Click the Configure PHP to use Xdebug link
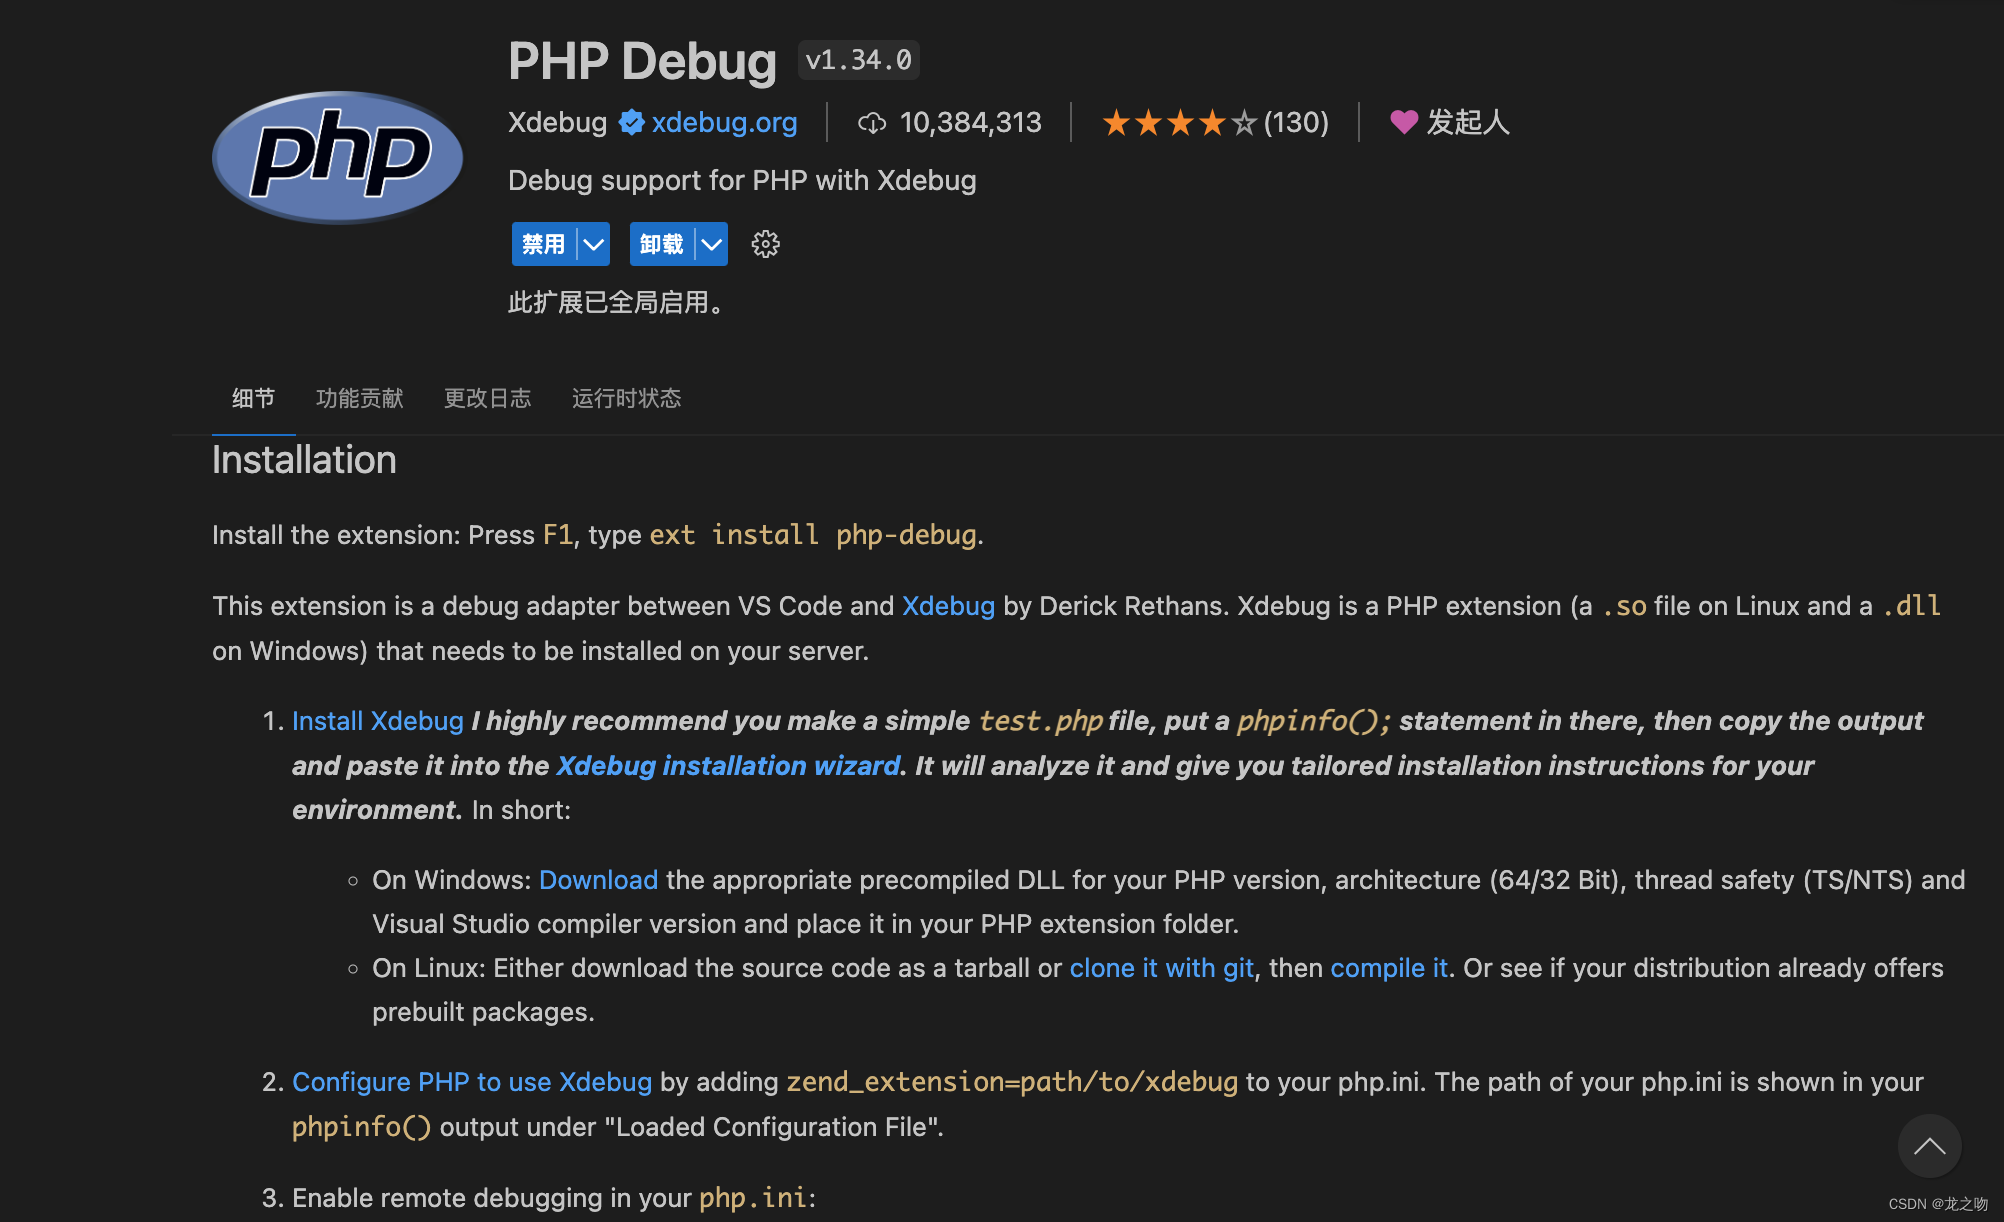This screenshot has width=2004, height=1222. click(471, 1082)
